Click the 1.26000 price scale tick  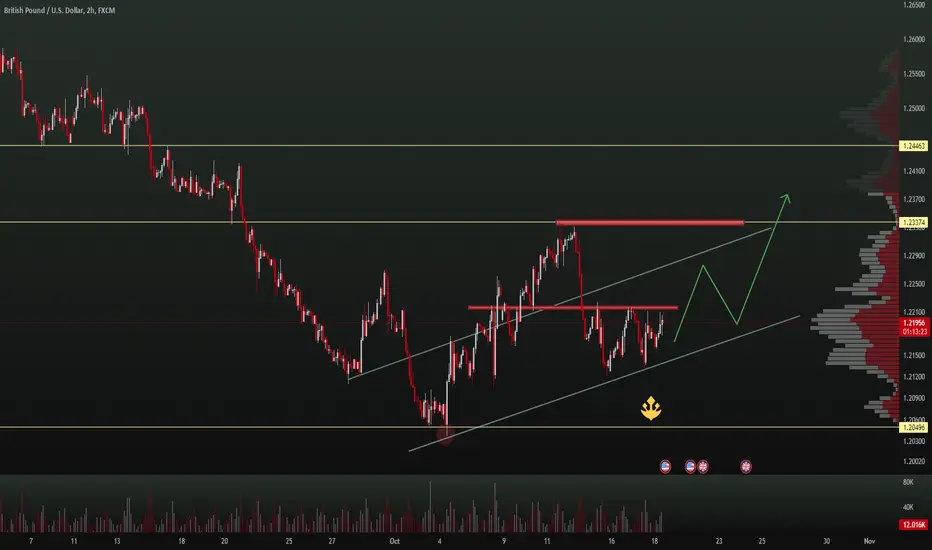pos(914,39)
